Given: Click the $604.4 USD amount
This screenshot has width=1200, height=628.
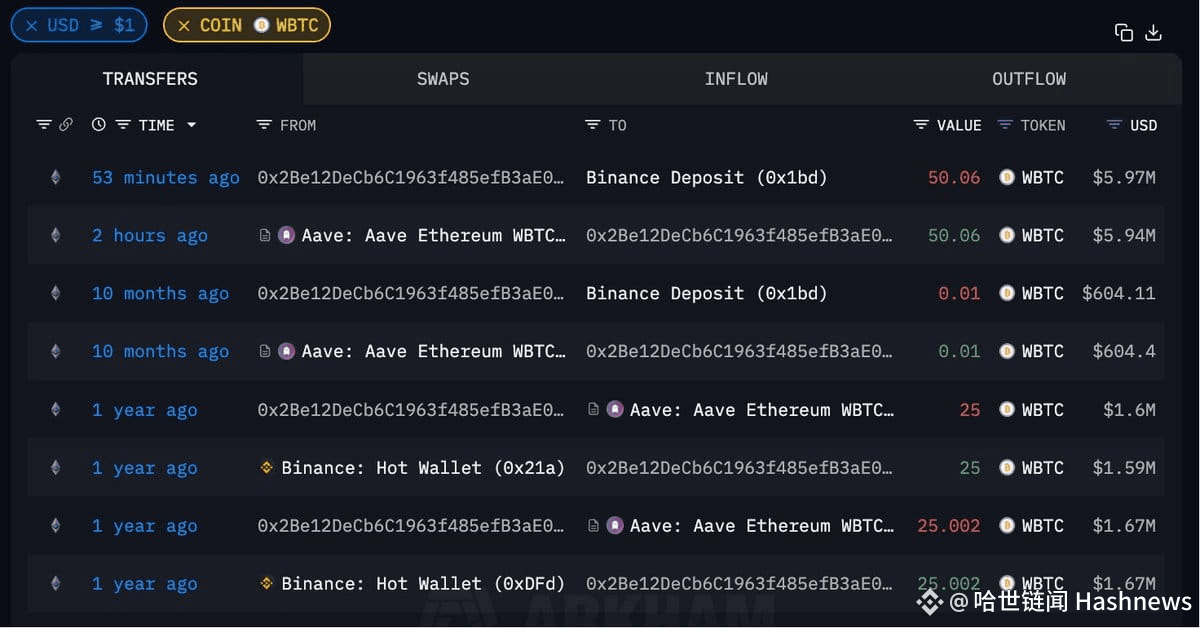Looking at the screenshot, I should click(x=1124, y=352).
